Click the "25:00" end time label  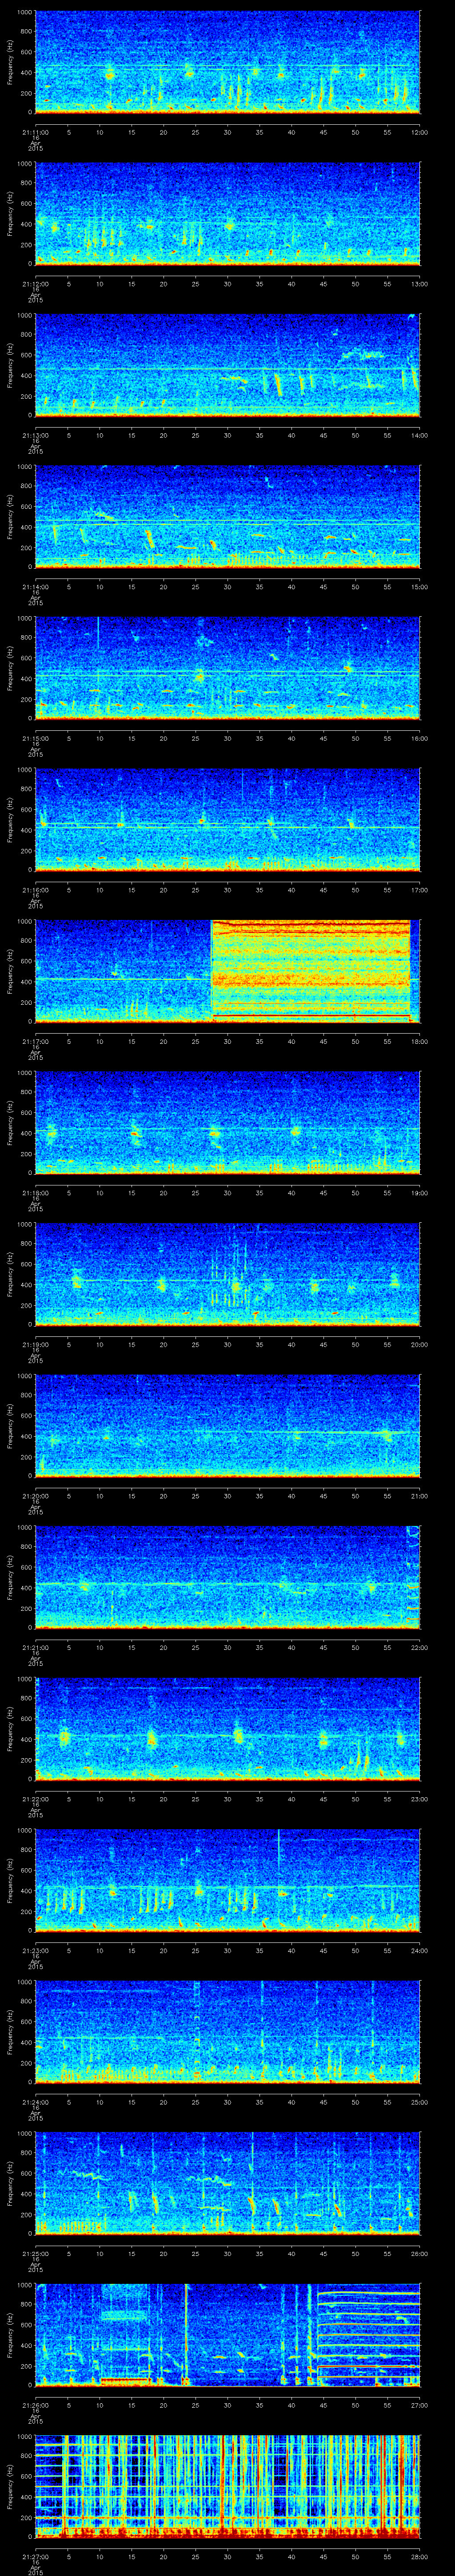(x=419, y=2101)
